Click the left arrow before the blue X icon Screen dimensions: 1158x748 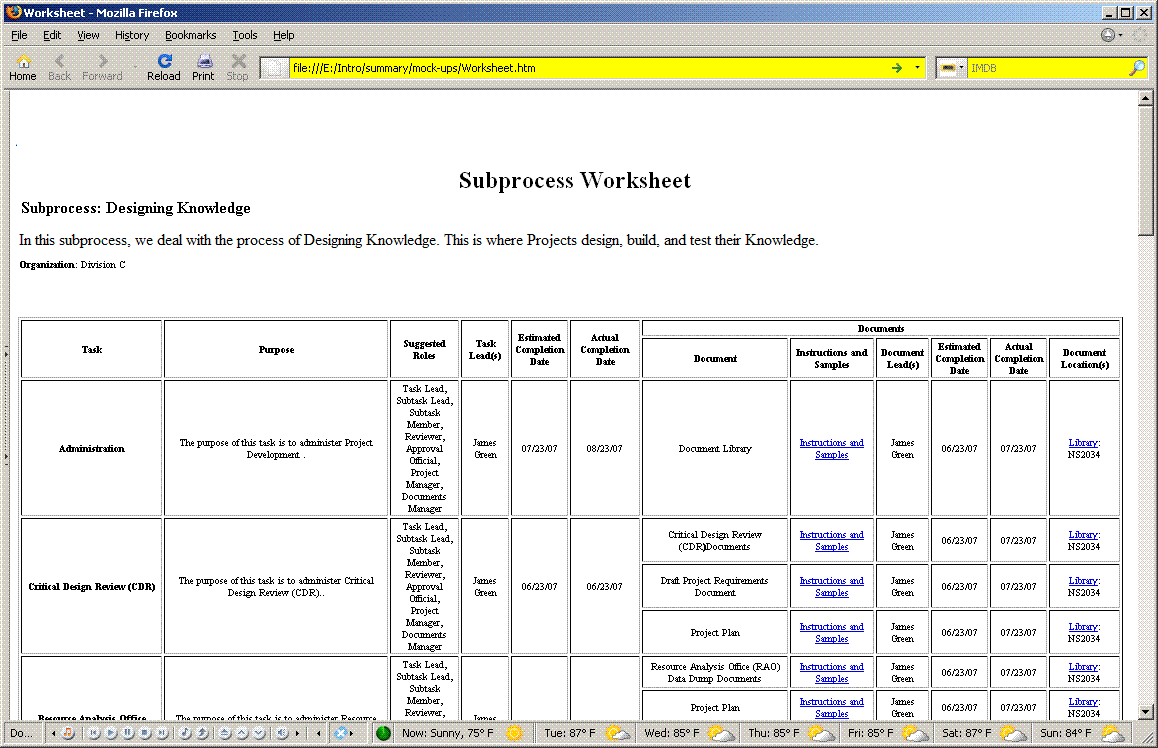pos(318,733)
